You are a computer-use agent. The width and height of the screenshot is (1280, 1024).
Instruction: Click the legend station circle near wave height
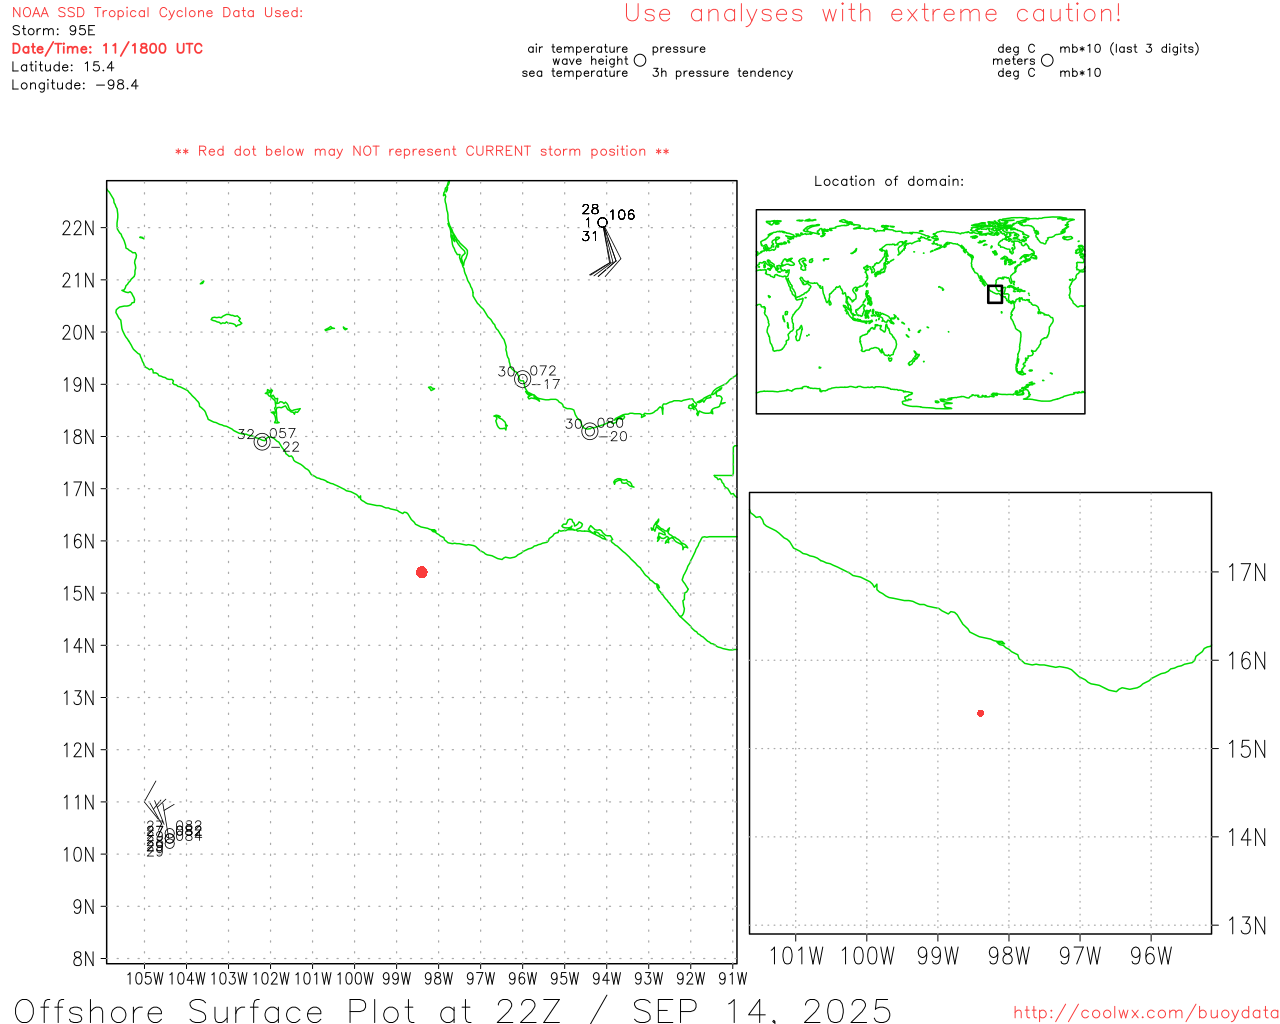tap(640, 61)
